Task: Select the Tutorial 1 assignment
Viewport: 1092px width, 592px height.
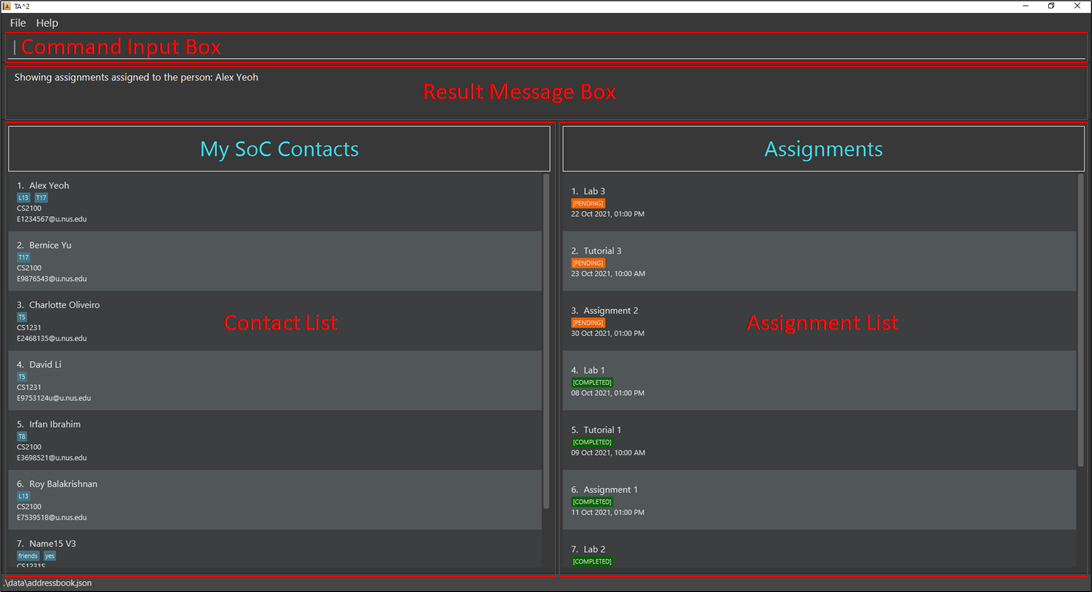Action: (602, 430)
